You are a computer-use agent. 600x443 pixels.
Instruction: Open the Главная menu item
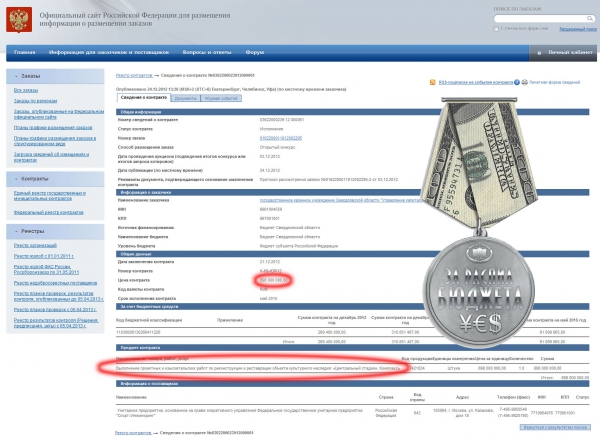point(24,52)
